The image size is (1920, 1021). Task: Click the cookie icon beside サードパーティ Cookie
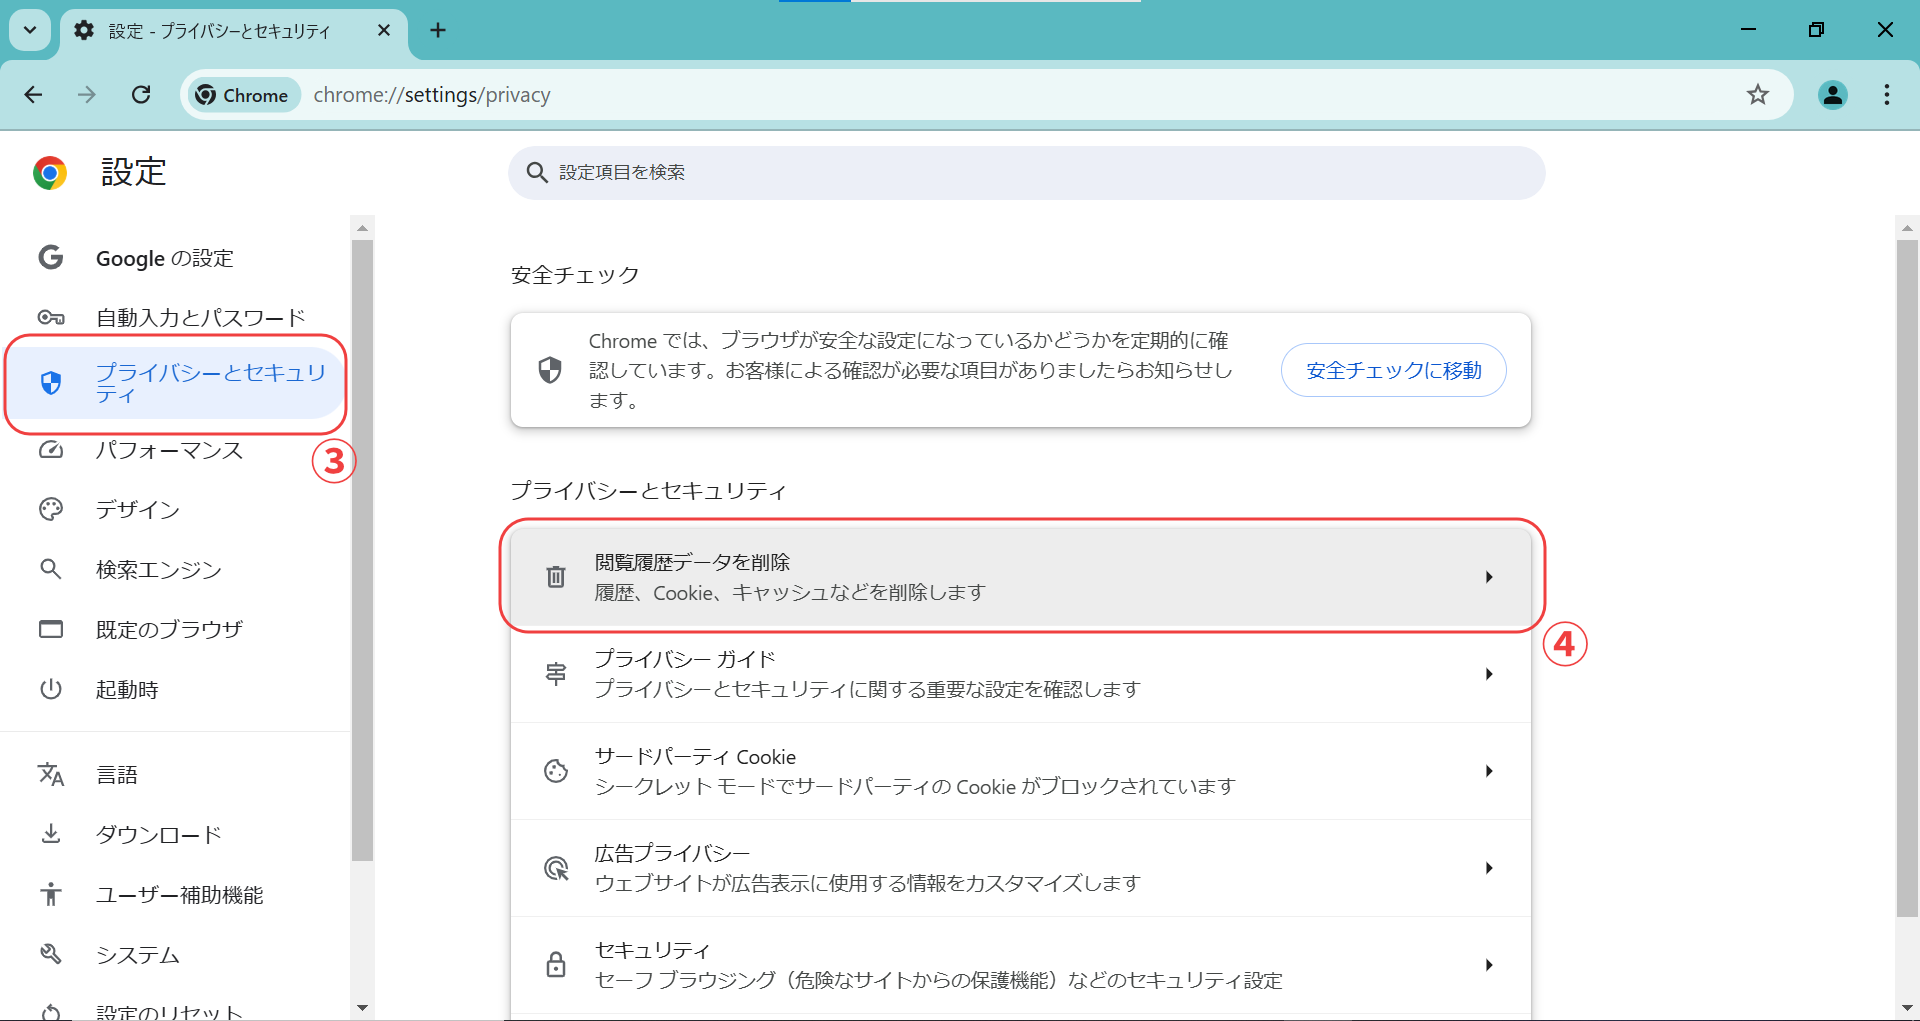click(556, 771)
